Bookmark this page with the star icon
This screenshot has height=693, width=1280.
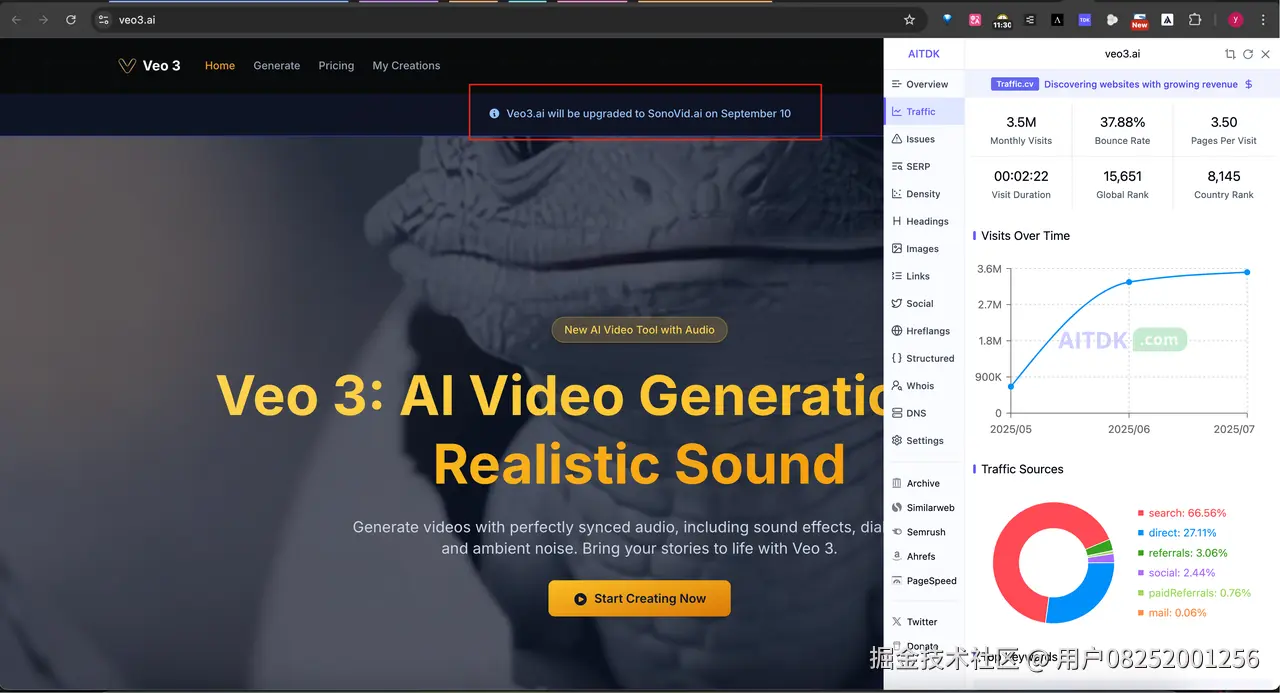click(909, 20)
